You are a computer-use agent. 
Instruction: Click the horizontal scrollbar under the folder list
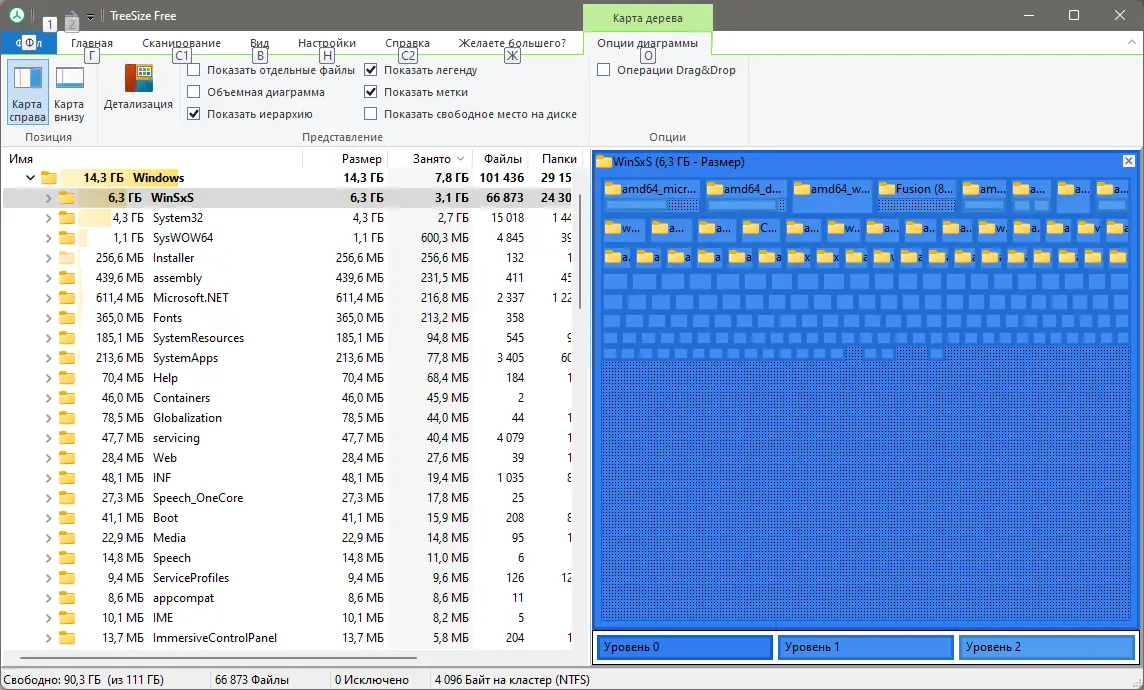pyautogui.click(x=219, y=657)
